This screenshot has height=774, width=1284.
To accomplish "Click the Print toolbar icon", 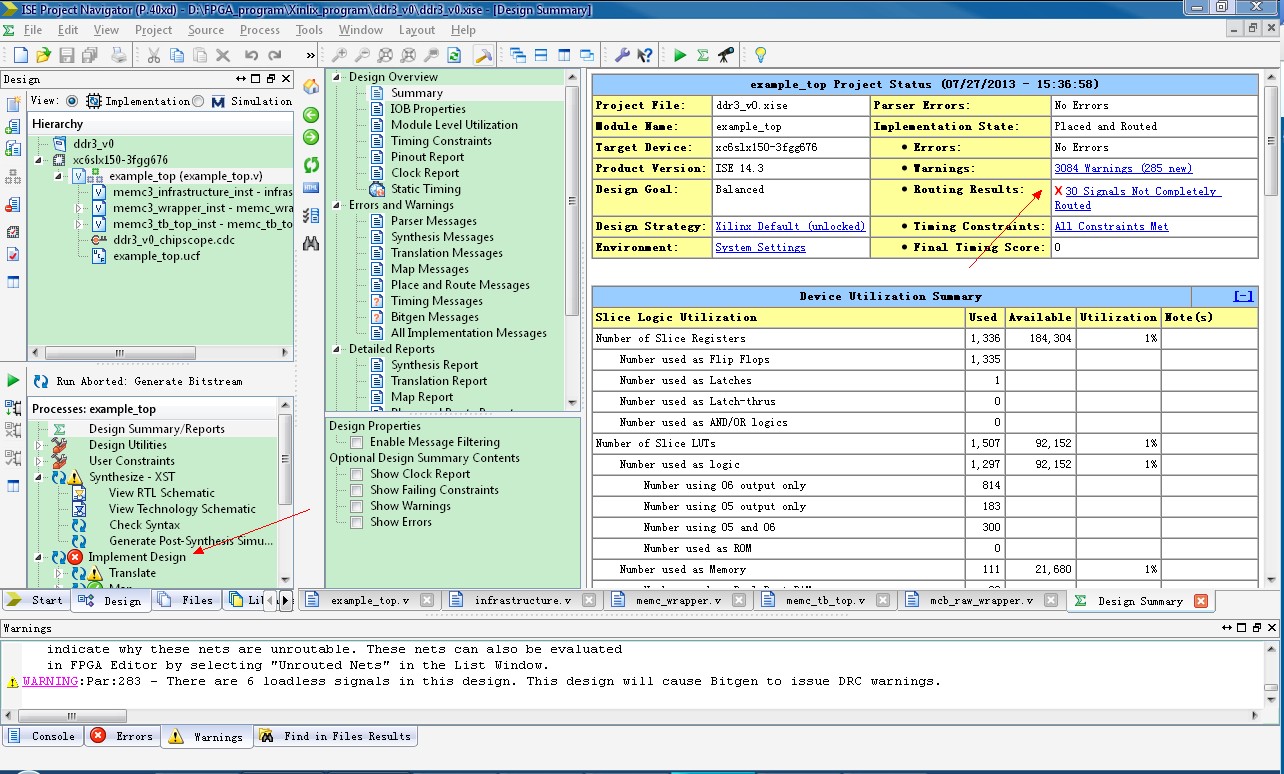I will point(118,55).
